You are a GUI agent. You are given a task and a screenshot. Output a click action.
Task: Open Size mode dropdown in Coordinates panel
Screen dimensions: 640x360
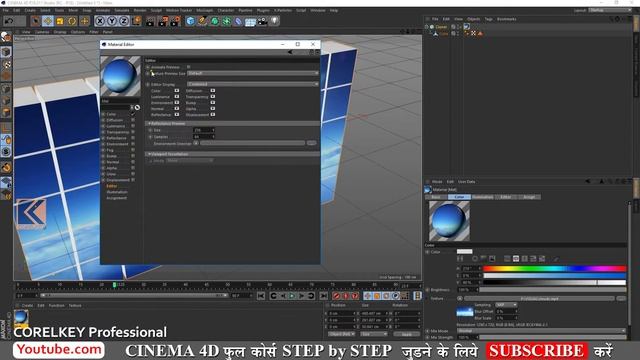tap(373, 334)
